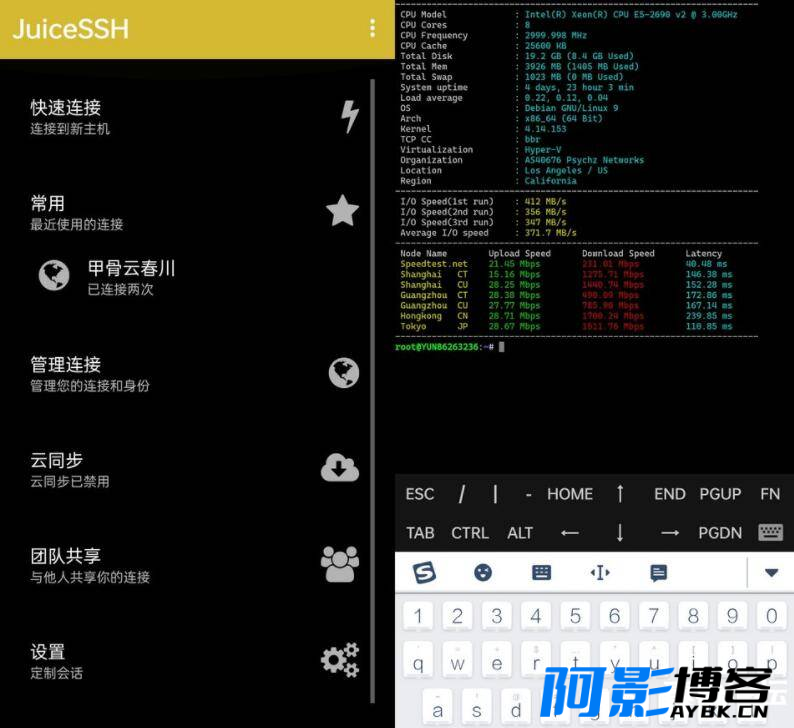Toggle soft keyboard with the keyboard icon
Screen dimensions: 794x728
[770, 533]
